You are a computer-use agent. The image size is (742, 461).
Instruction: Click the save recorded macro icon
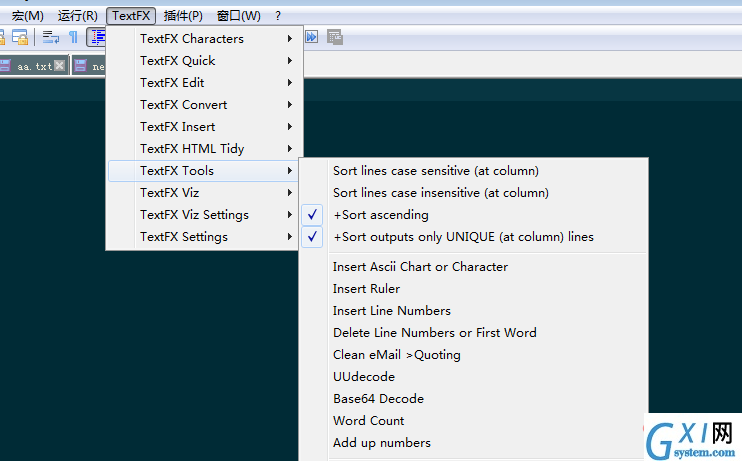[x=335, y=37]
